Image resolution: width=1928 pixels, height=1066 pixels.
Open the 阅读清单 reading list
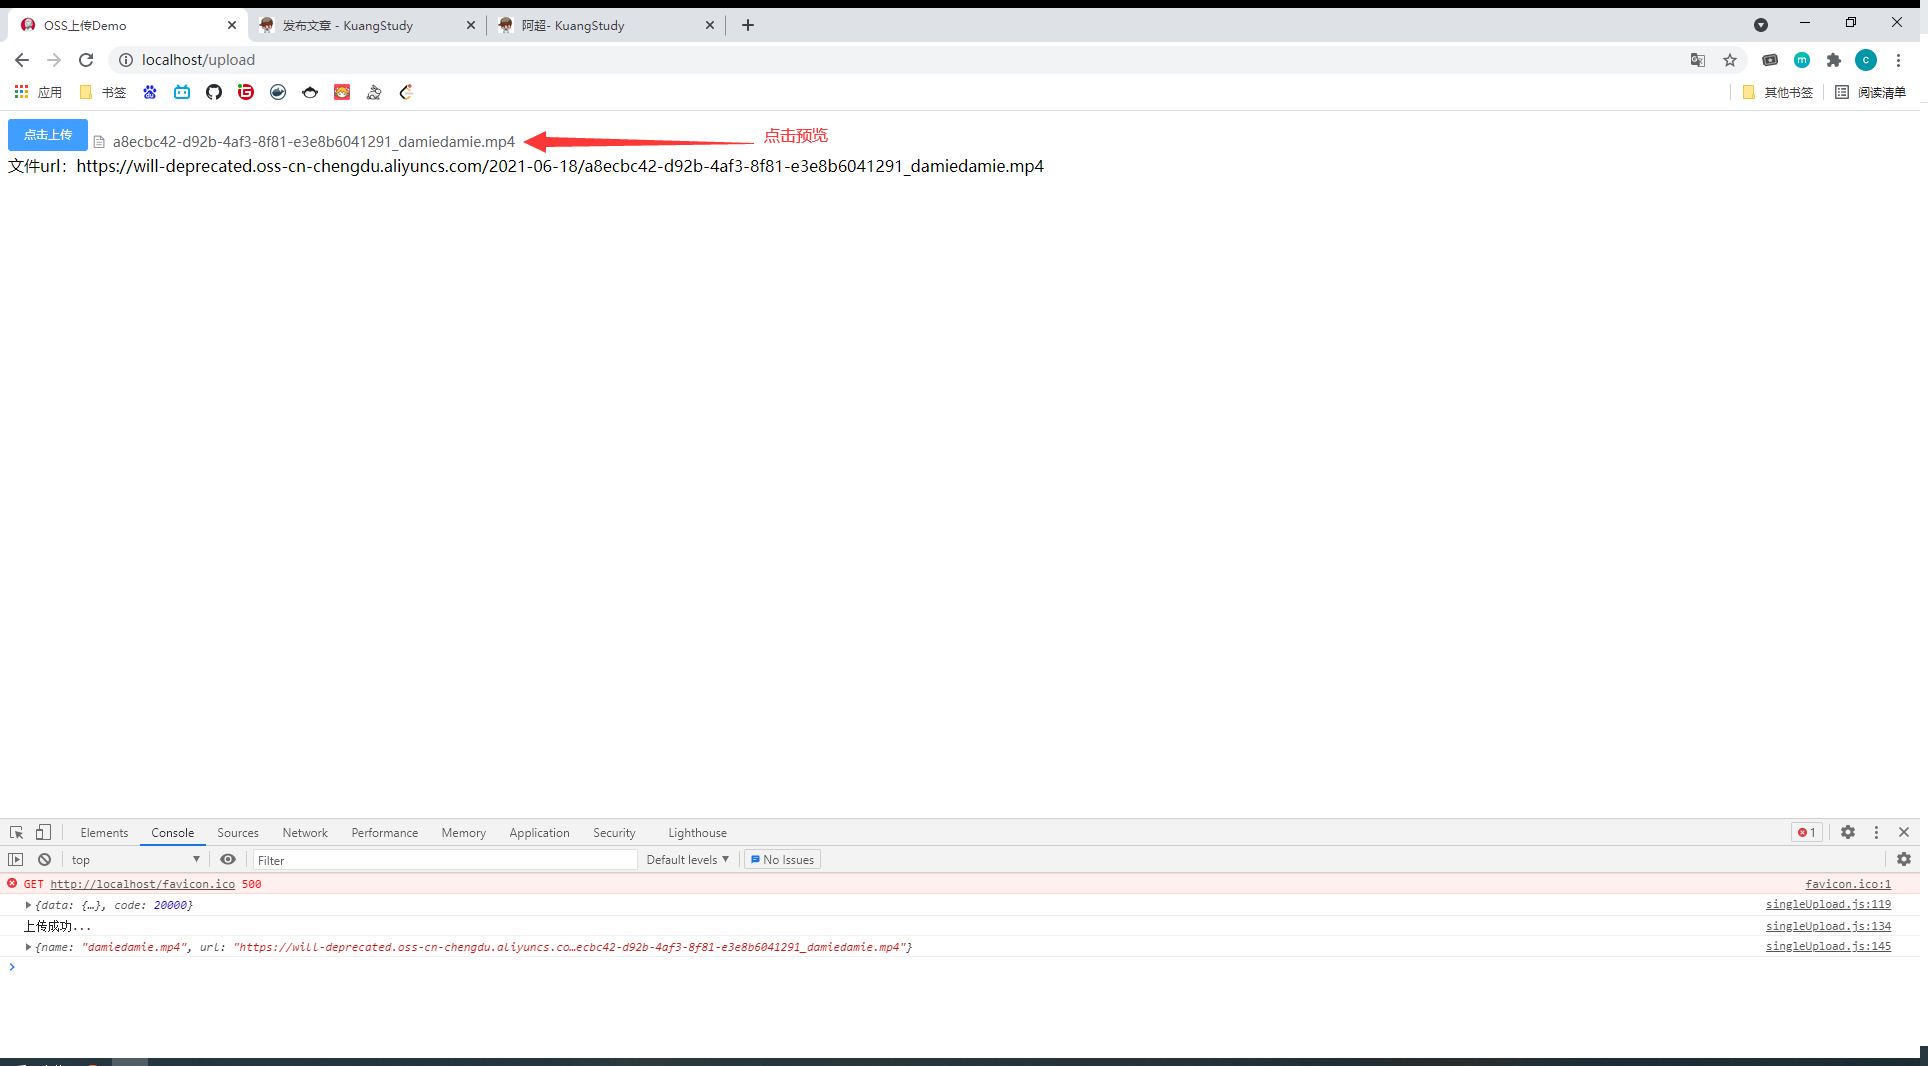point(1871,92)
